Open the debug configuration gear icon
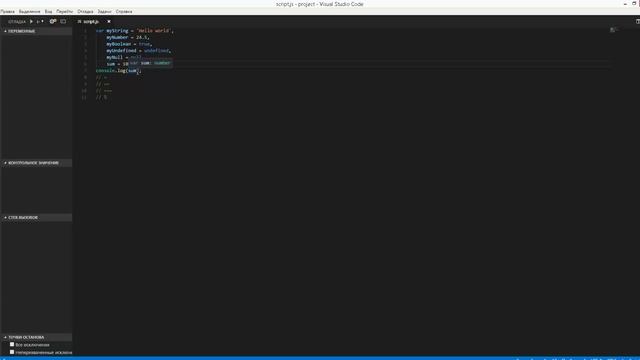 (53, 22)
